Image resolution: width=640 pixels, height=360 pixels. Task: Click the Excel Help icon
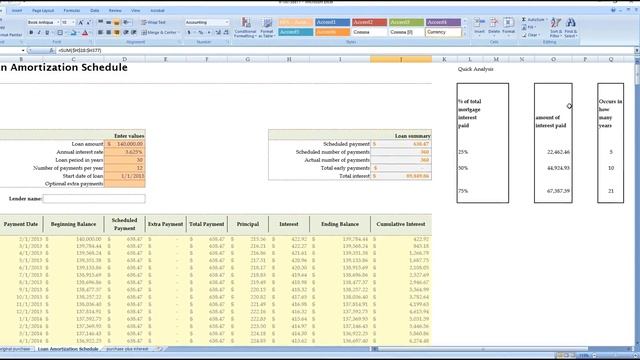click(x=613, y=10)
